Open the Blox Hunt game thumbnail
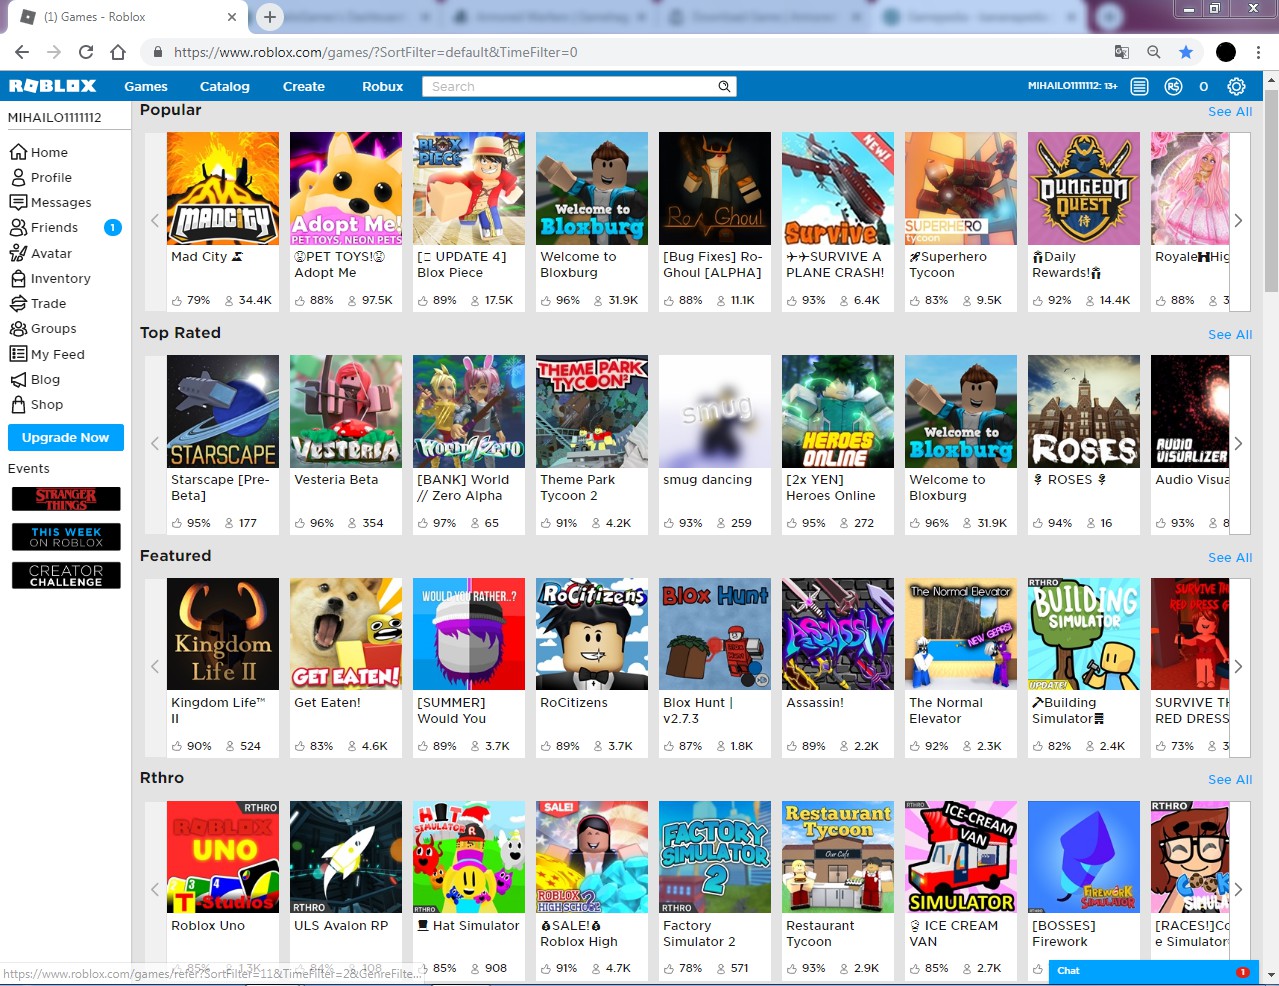 pyautogui.click(x=715, y=634)
